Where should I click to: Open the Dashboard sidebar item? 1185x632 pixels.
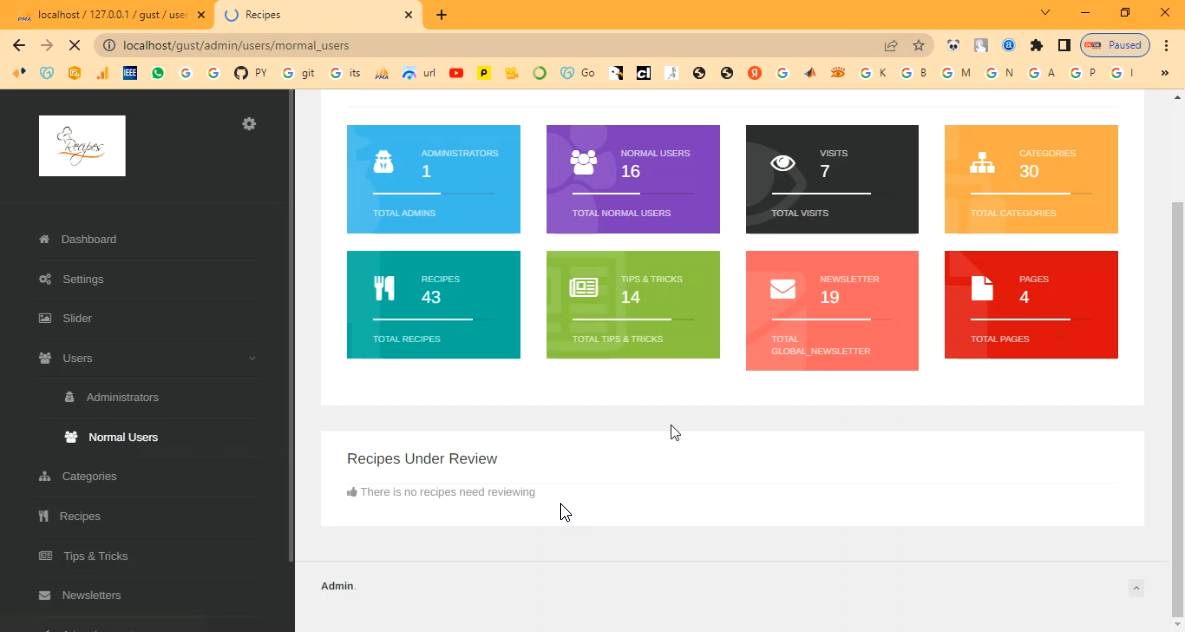[x=88, y=240]
